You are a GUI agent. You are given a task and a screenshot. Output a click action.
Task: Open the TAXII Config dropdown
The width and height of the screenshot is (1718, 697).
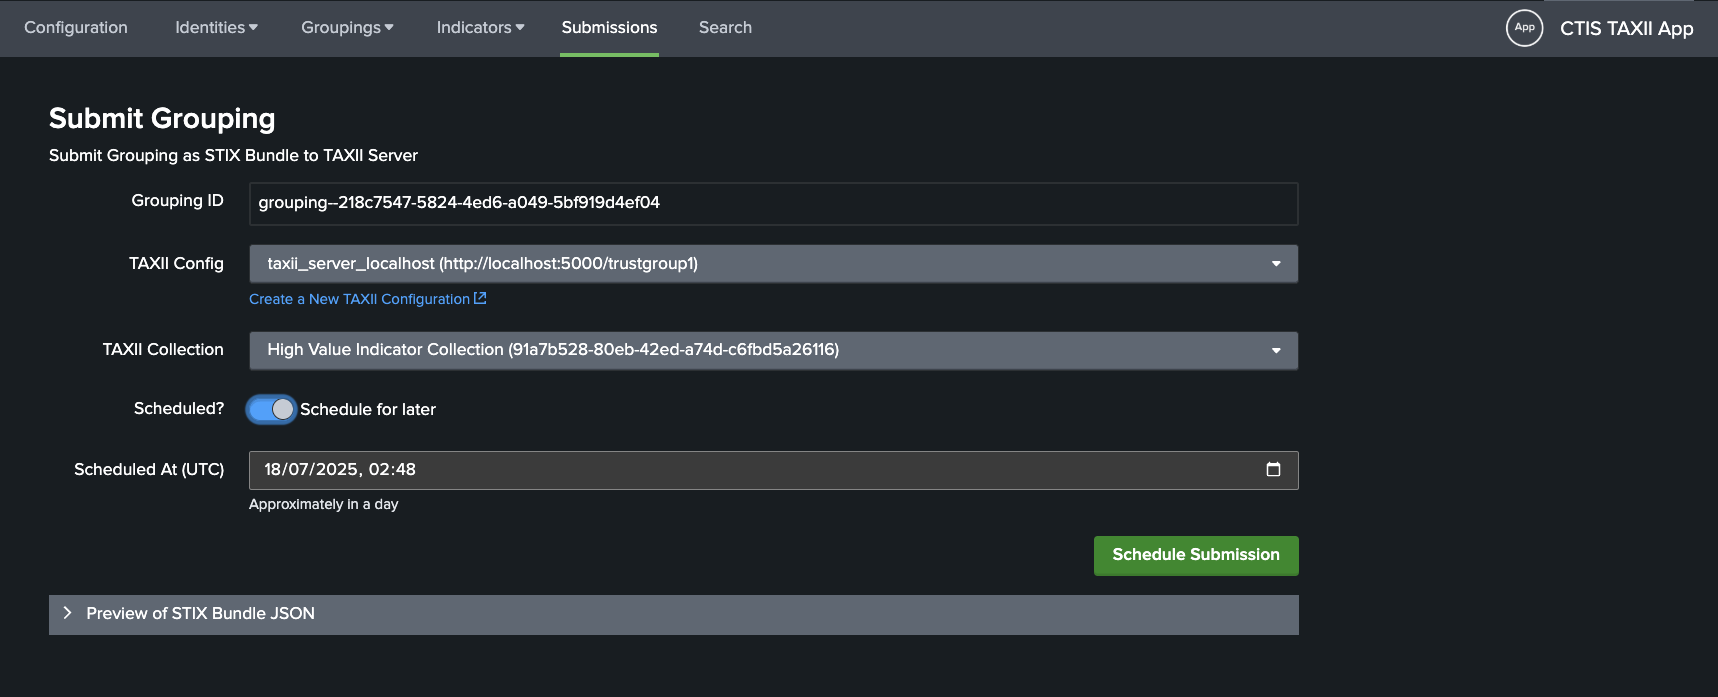pyautogui.click(x=773, y=264)
